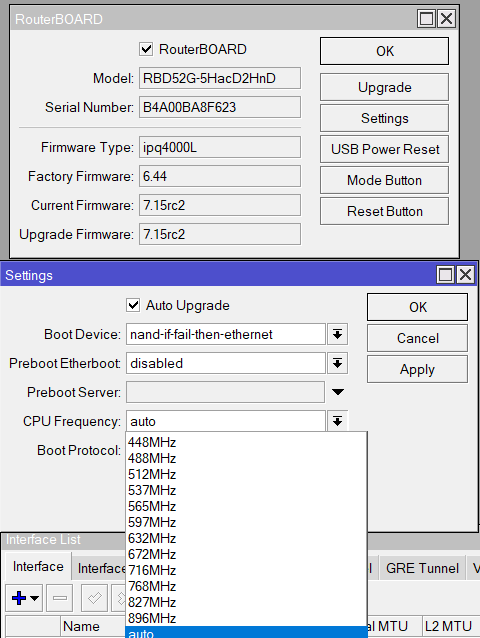Switch to the GRE Tunnel tab

422,568
